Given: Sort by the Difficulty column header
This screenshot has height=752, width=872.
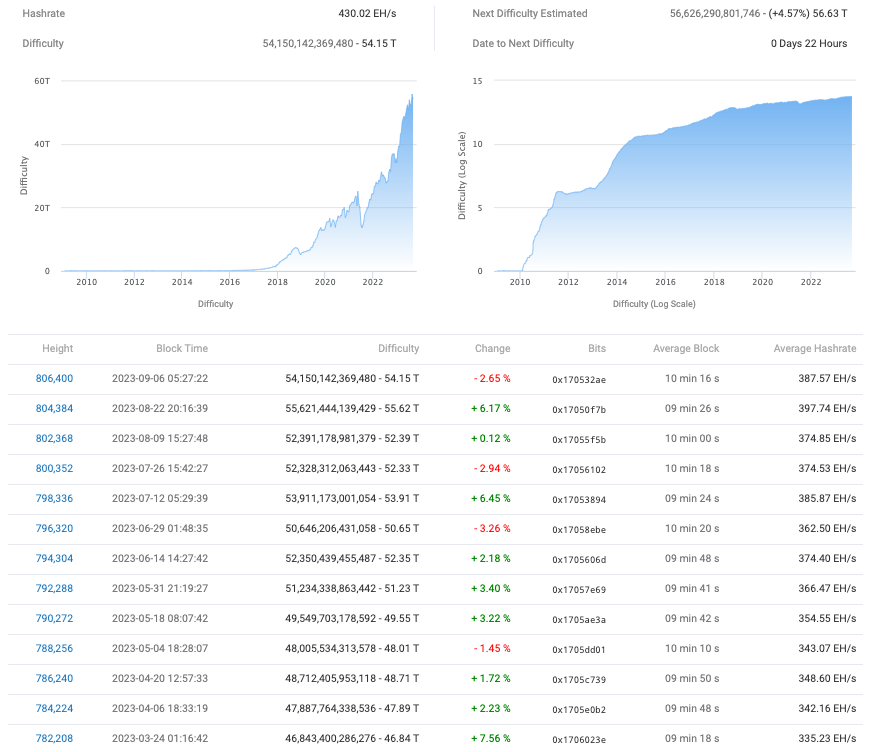Looking at the screenshot, I should pos(398,348).
